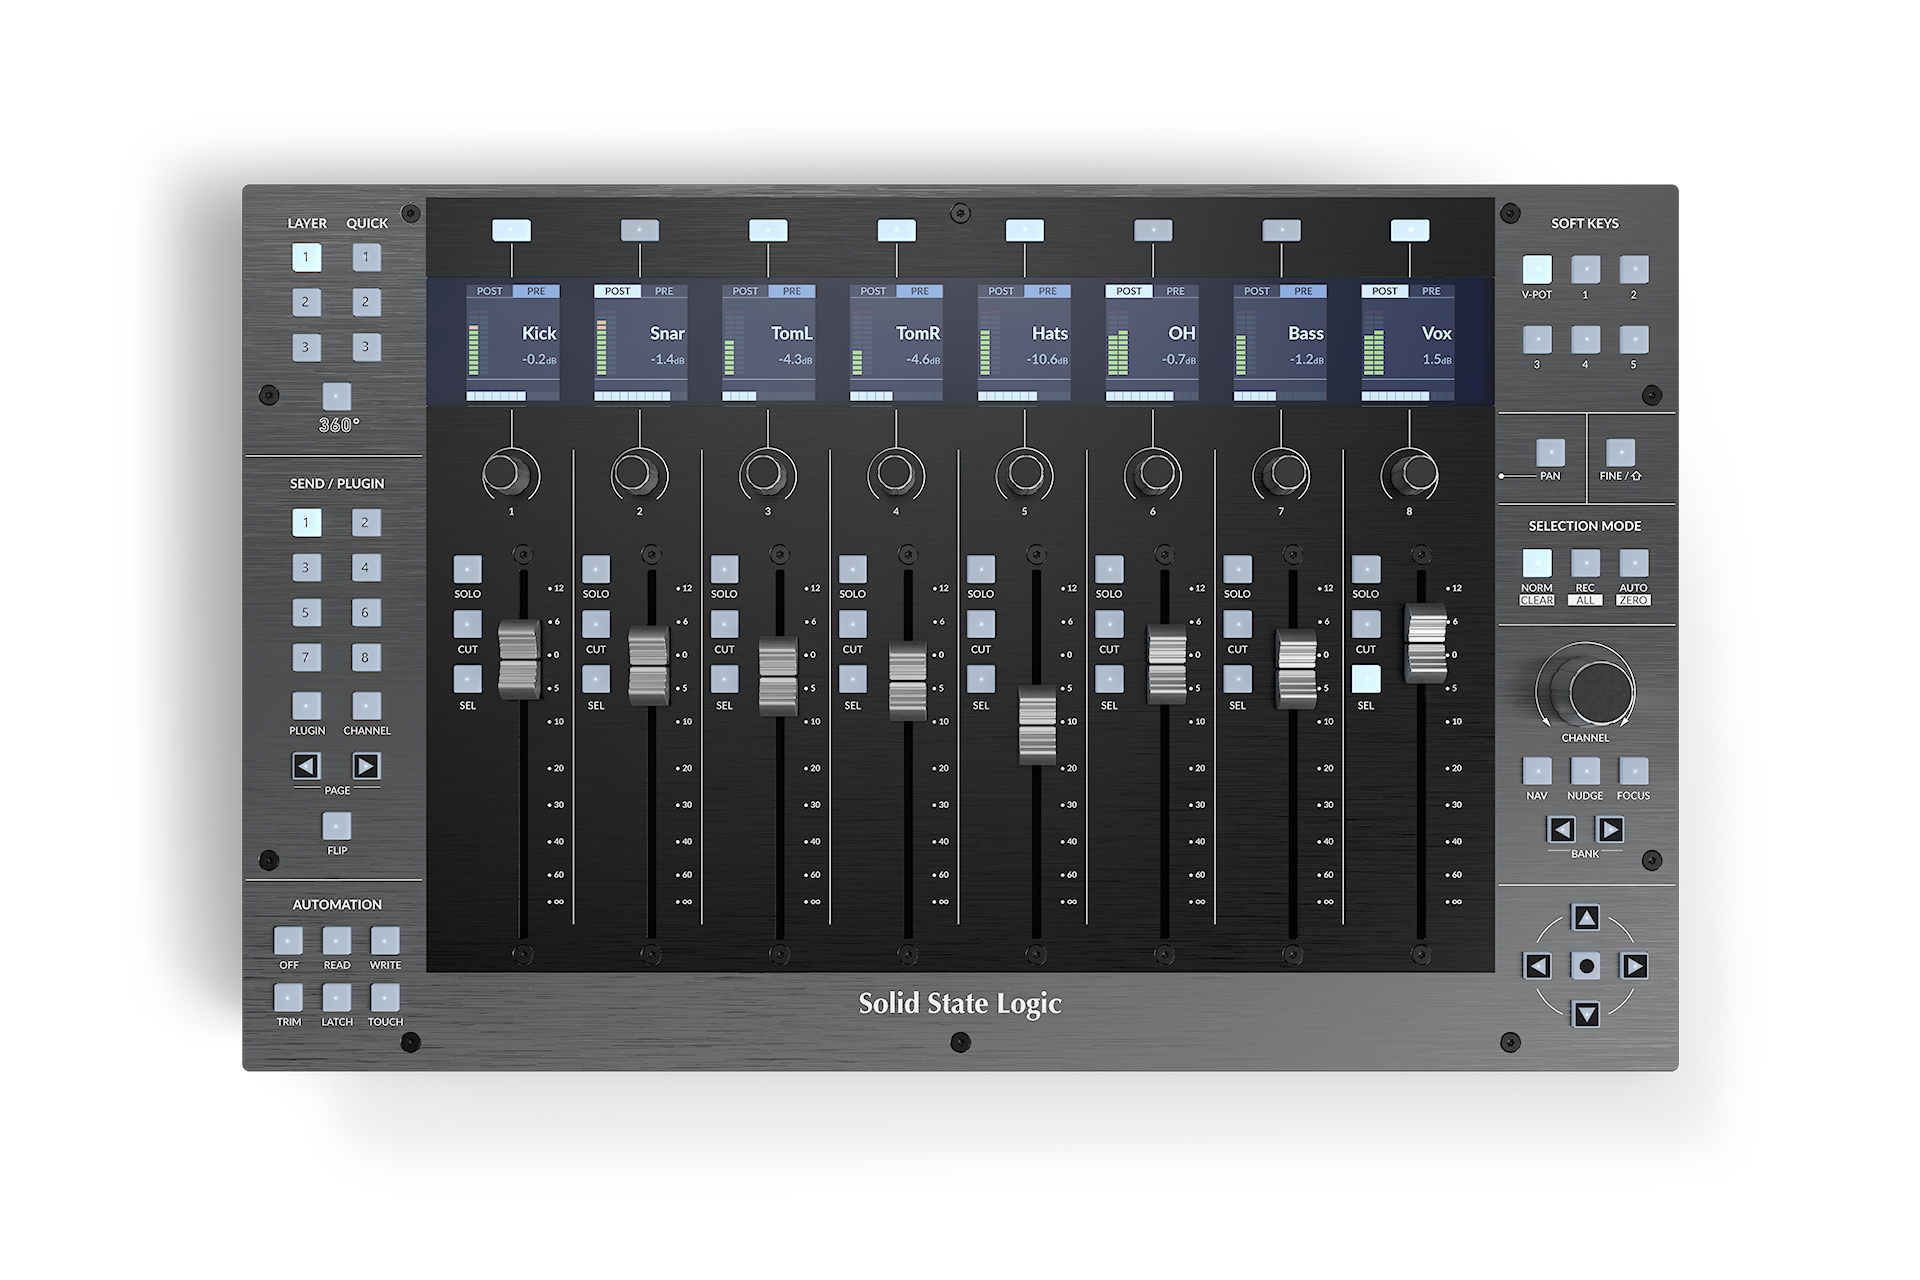The image size is (1920, 1280).
Task: Select the Kick channel with SEL
Action: (x=467, y=680)
